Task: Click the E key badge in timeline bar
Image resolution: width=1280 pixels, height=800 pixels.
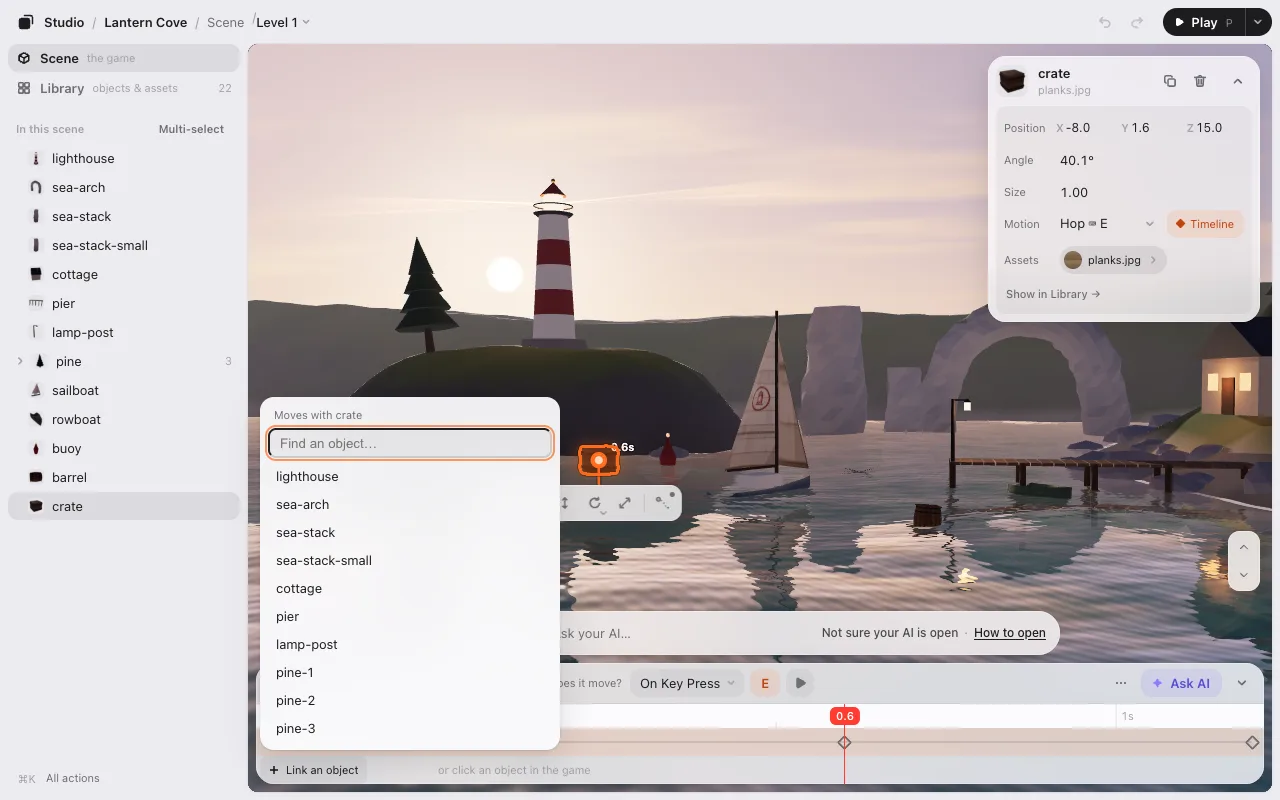Action: 765,683
